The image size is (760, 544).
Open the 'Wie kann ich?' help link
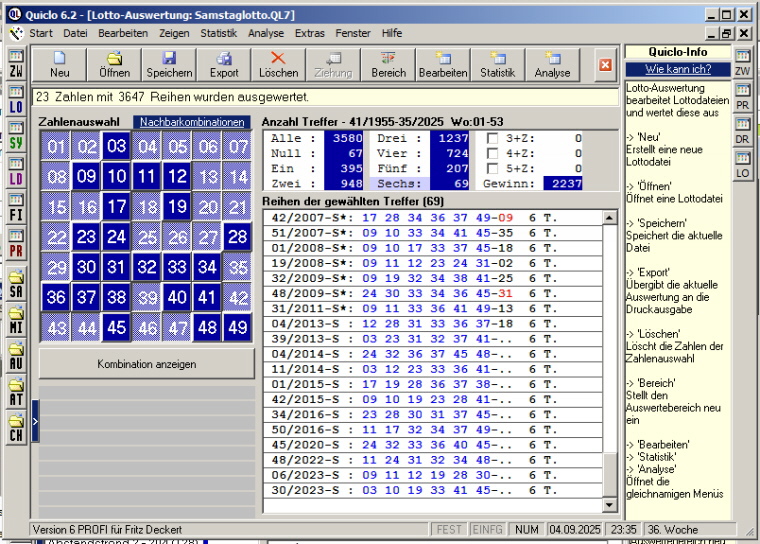[677, 69]
